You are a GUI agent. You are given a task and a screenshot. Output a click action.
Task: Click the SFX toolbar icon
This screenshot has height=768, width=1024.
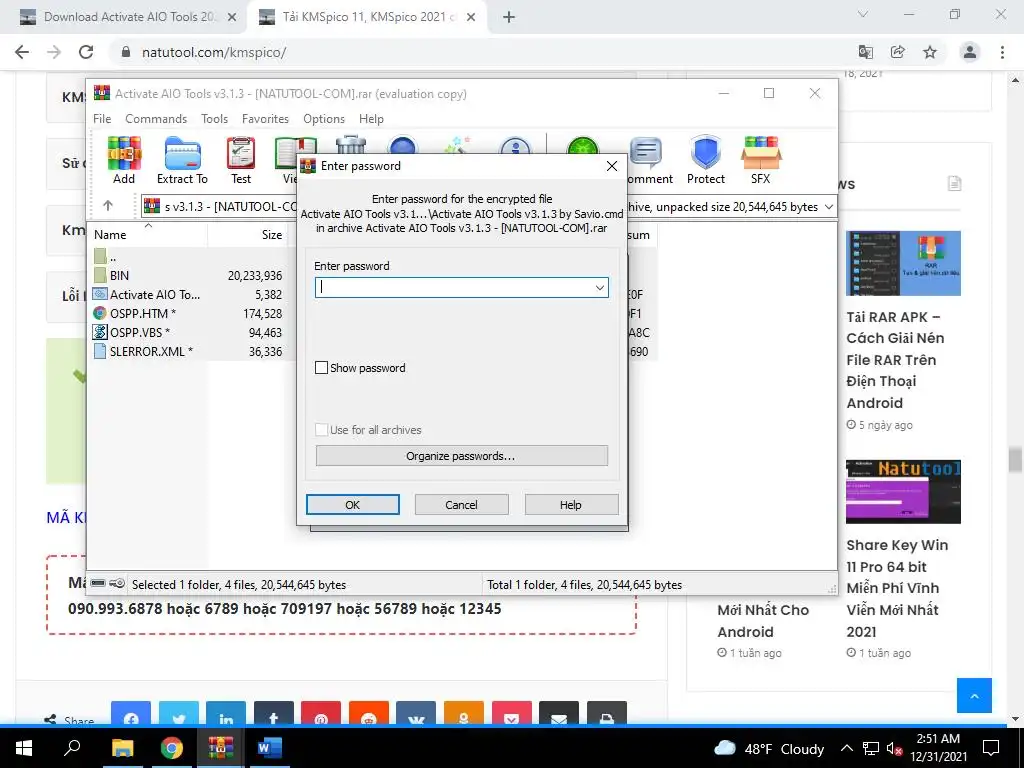[x=761, y=161]
